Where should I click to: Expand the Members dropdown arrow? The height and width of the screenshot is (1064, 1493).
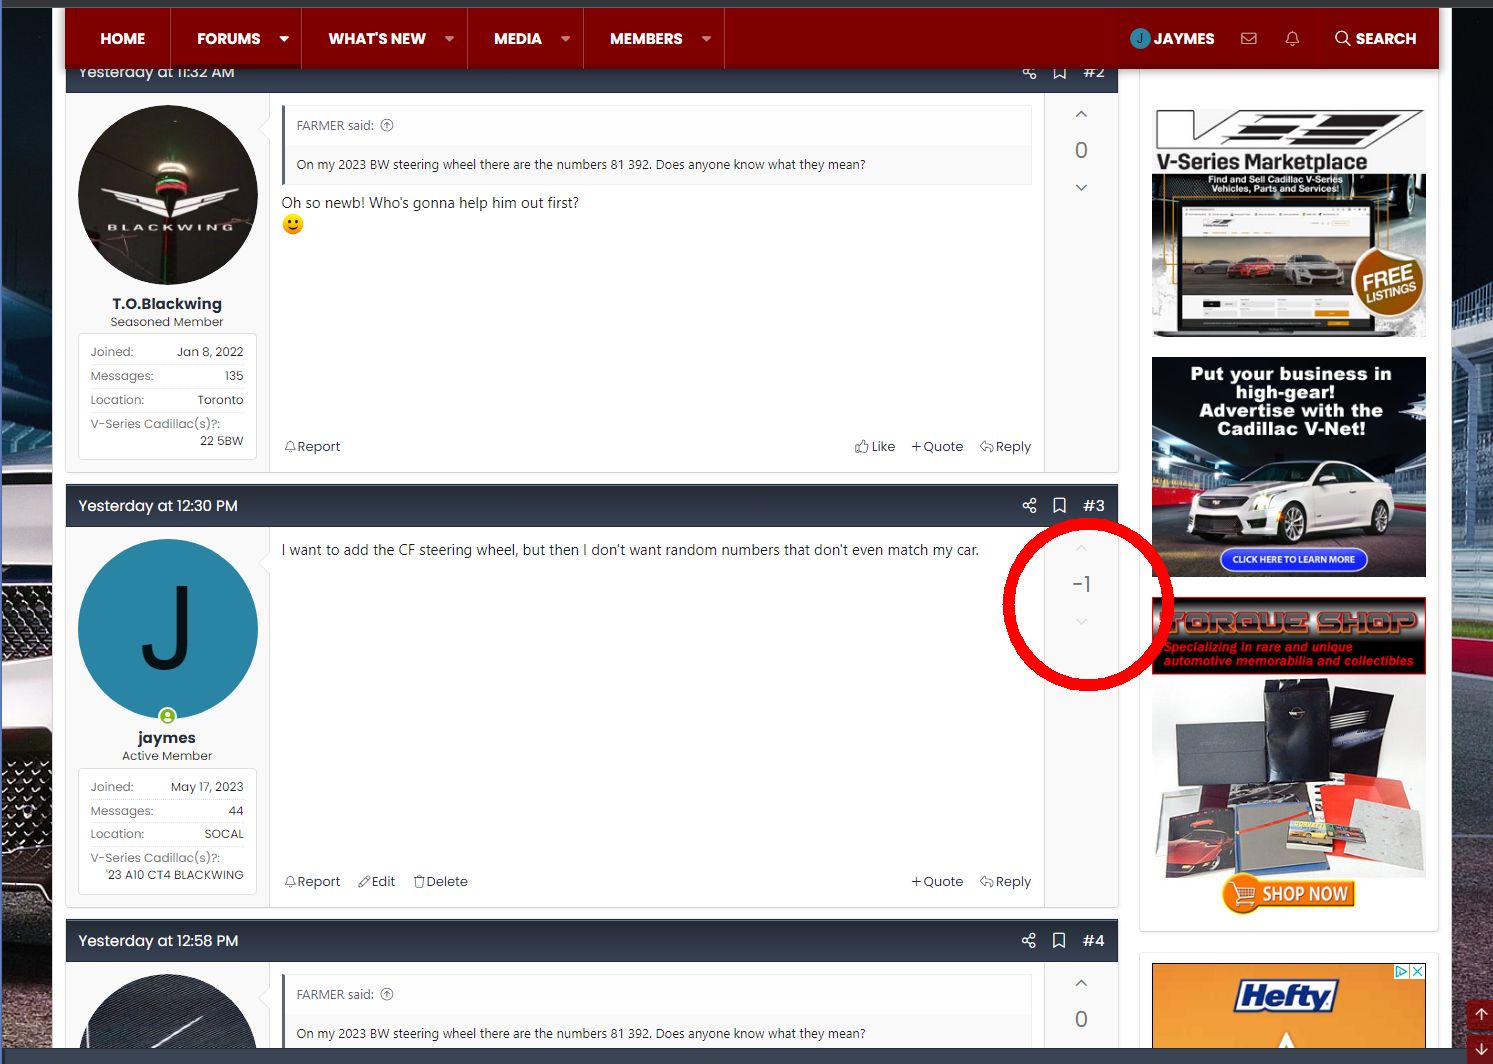tap(706, 39)
